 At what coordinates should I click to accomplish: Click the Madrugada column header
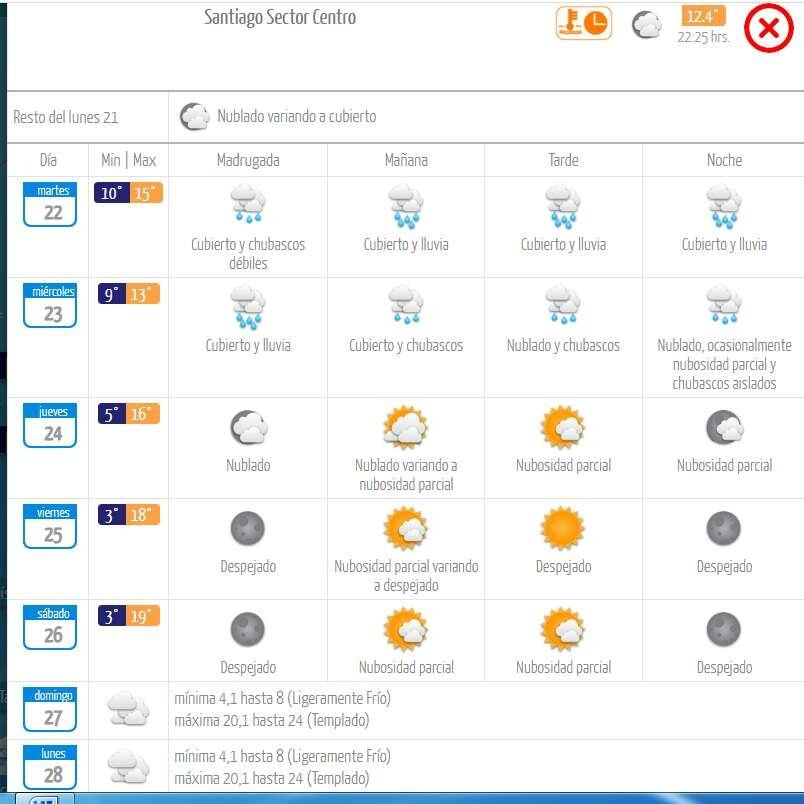click(x=248, y=160)
